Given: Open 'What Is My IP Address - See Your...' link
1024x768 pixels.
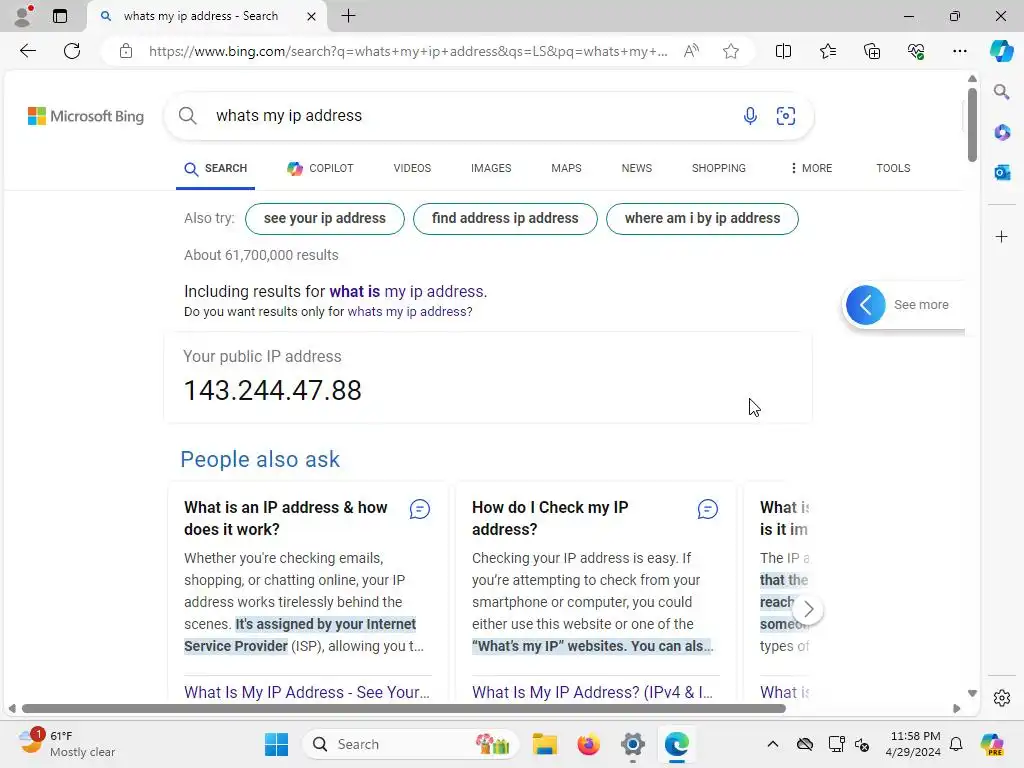Looking at the screenshot, I should point(307,692).
